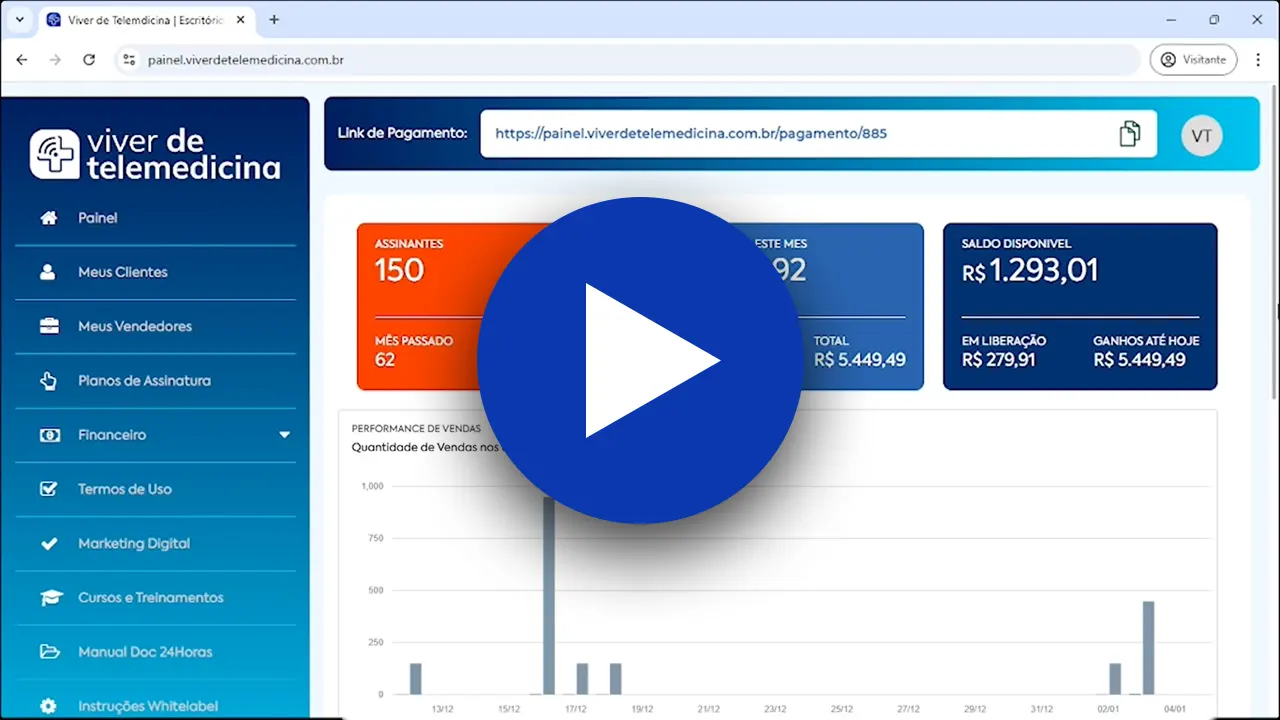Open the VT user avatar
The height and width of the screenshot is (720, 1280).
pyautogui.click(x=1202, y=136)
